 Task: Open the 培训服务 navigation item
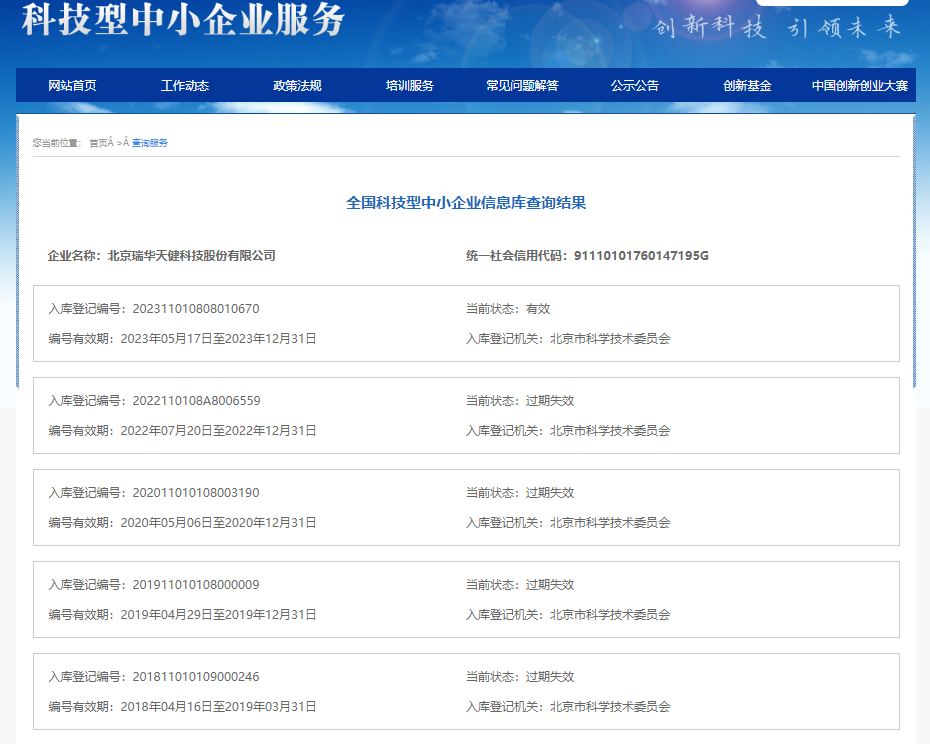[410, 85]
